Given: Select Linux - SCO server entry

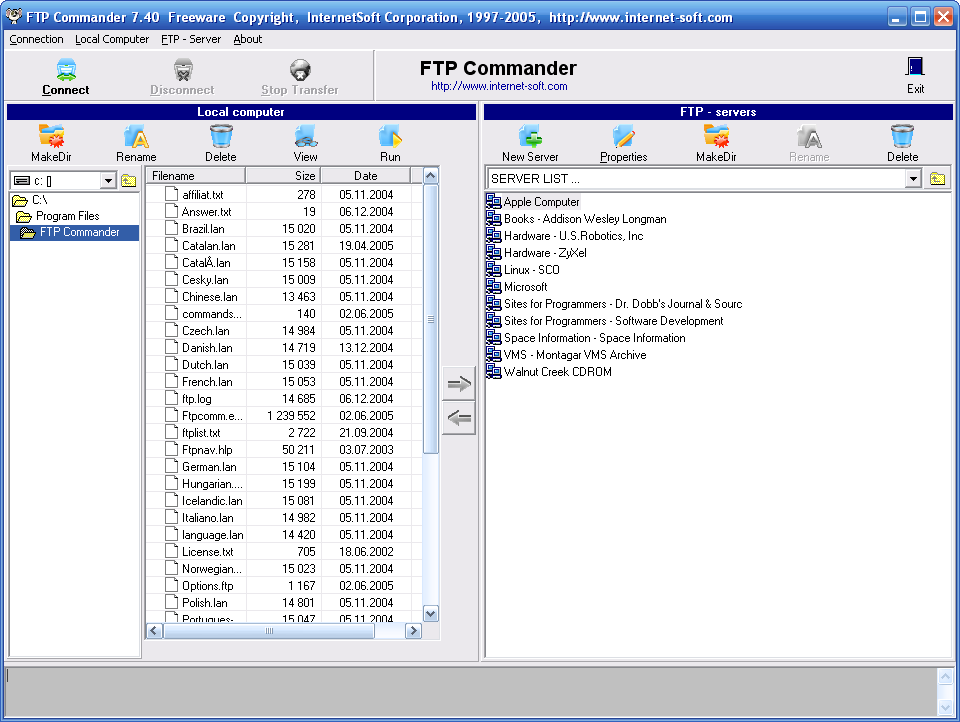Looking at the screenshot, I should [x=523, y=269].
